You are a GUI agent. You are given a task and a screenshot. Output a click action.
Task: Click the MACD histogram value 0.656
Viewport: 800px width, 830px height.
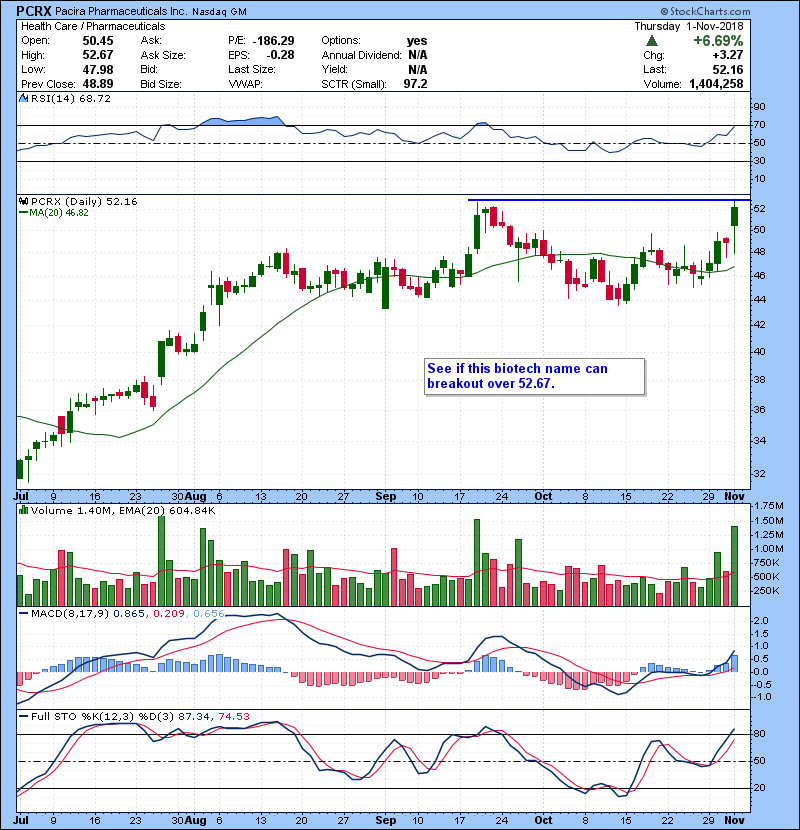[209, 614]
